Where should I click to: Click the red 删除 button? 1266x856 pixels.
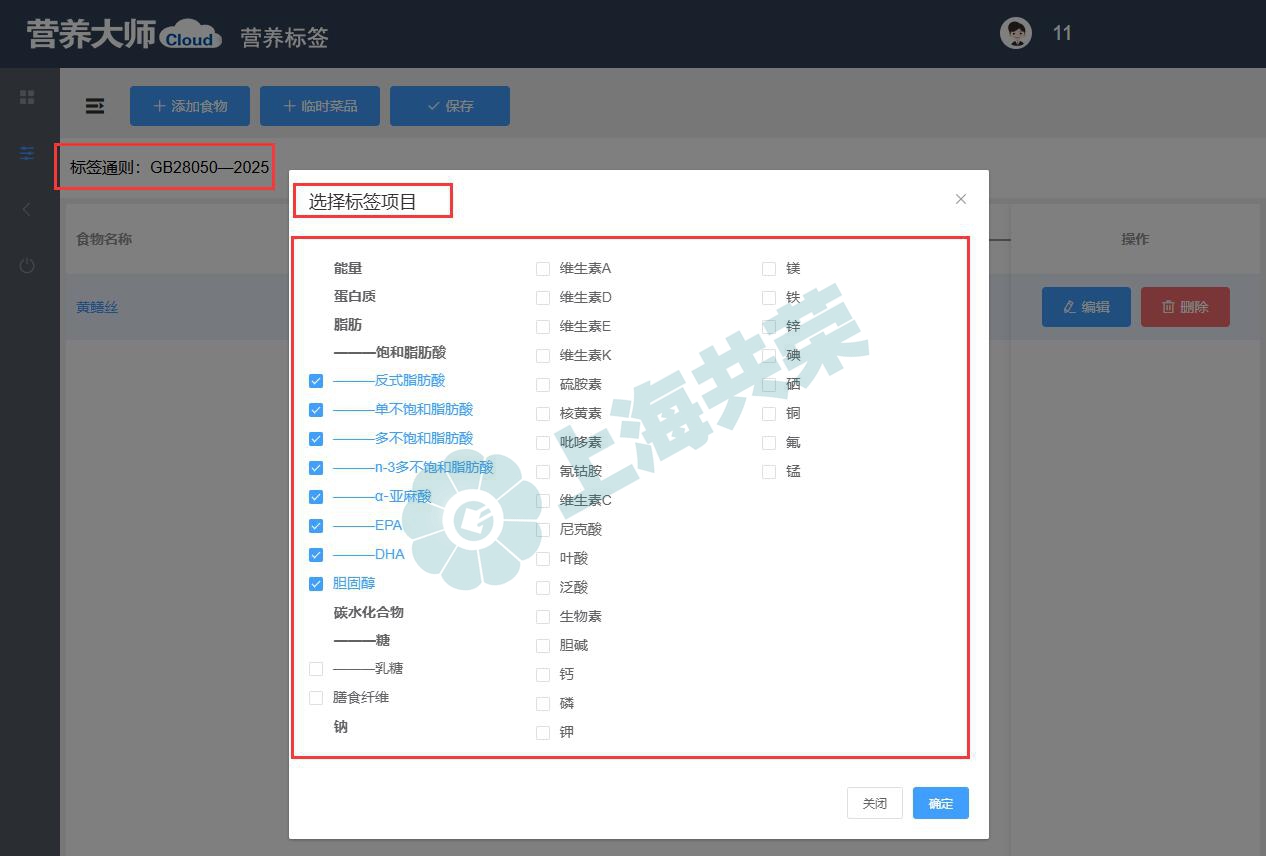coord(1185,307)
